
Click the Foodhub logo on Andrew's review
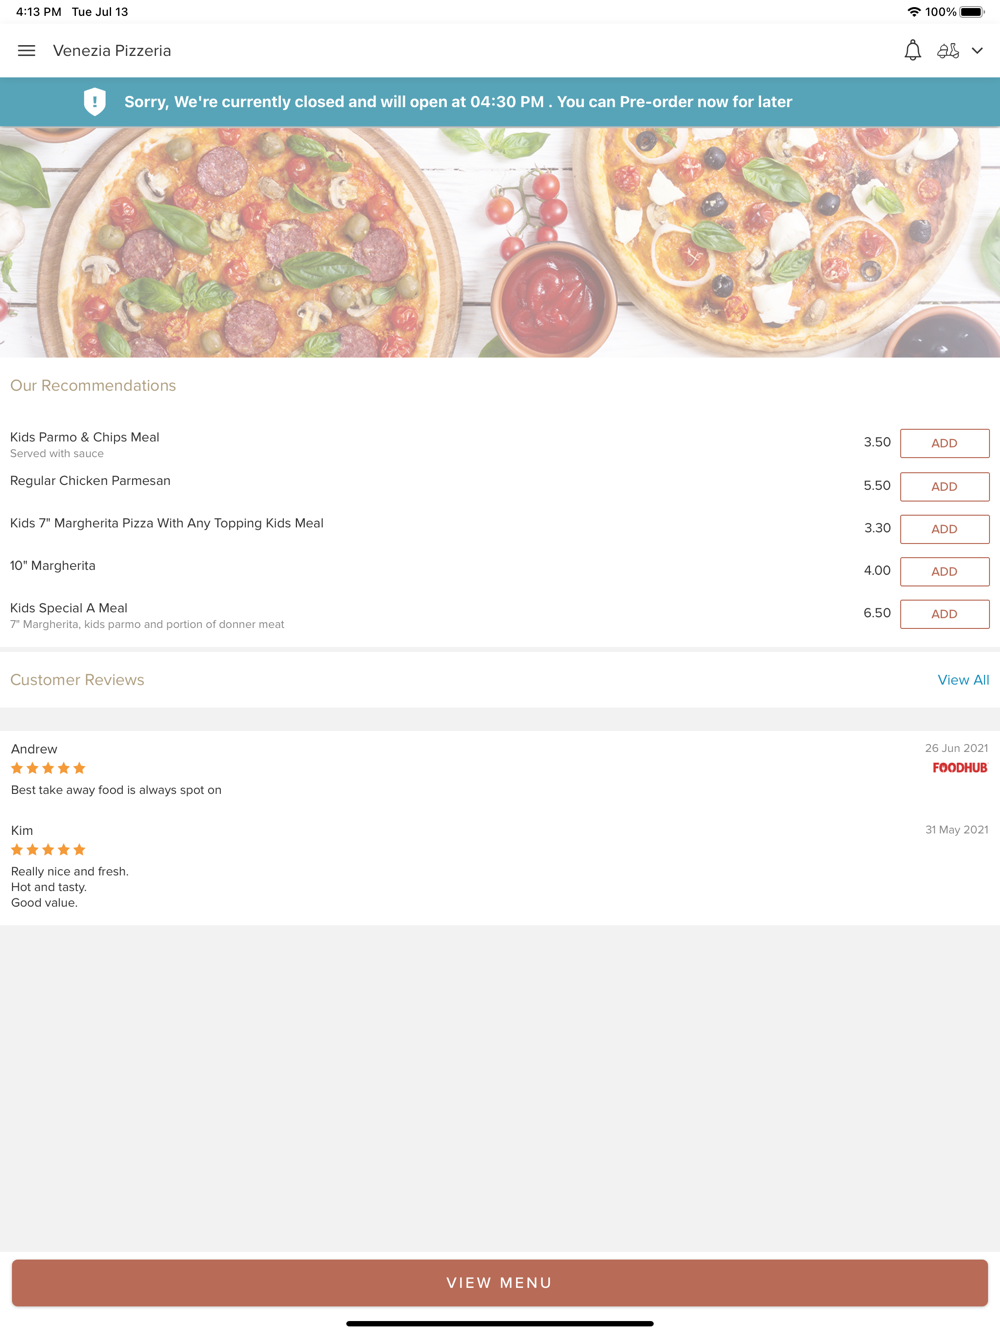[x=960, y=768]
